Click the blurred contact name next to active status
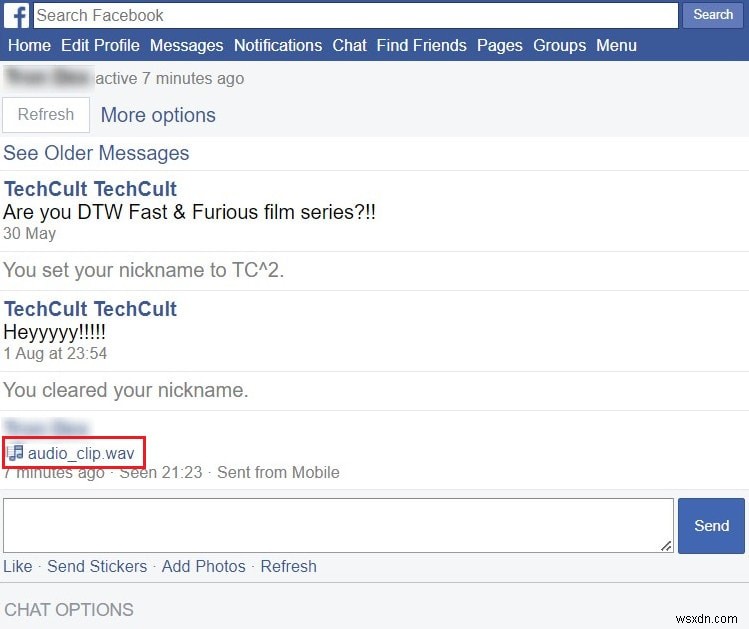 point(48,78)
